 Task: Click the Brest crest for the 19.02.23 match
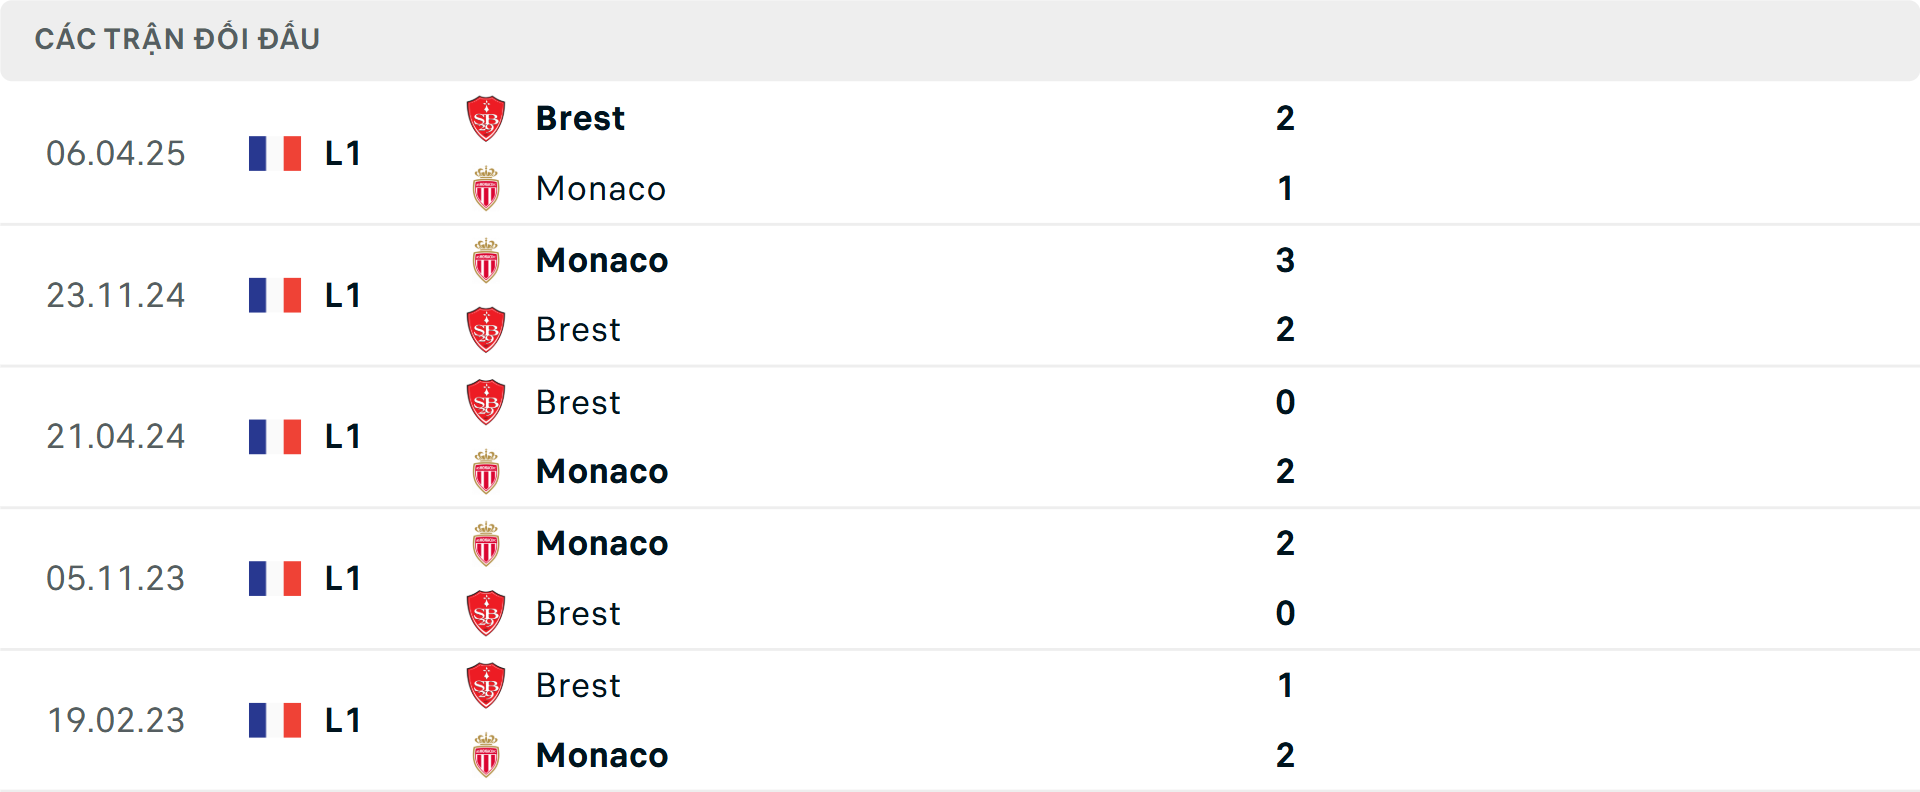tap(486, 684)
